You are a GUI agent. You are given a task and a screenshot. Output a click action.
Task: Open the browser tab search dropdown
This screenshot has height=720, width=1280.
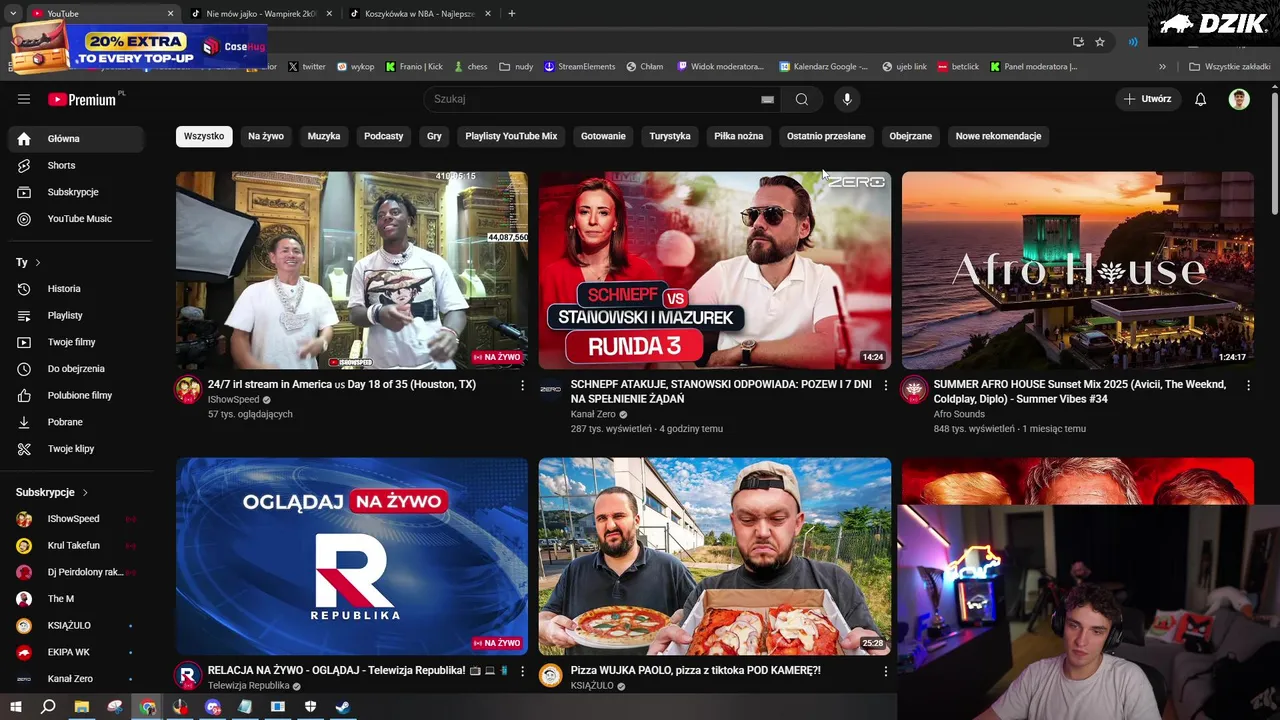13,14
